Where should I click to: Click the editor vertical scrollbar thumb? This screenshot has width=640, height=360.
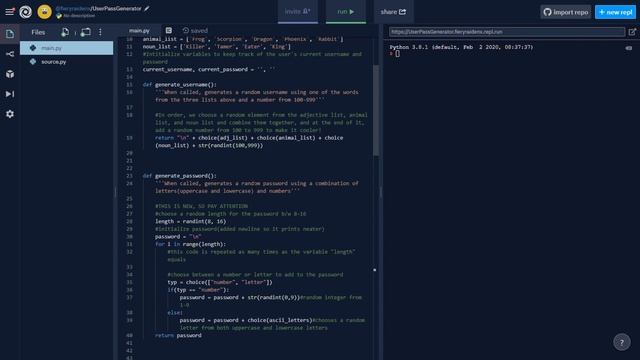(x=376, y=110)
